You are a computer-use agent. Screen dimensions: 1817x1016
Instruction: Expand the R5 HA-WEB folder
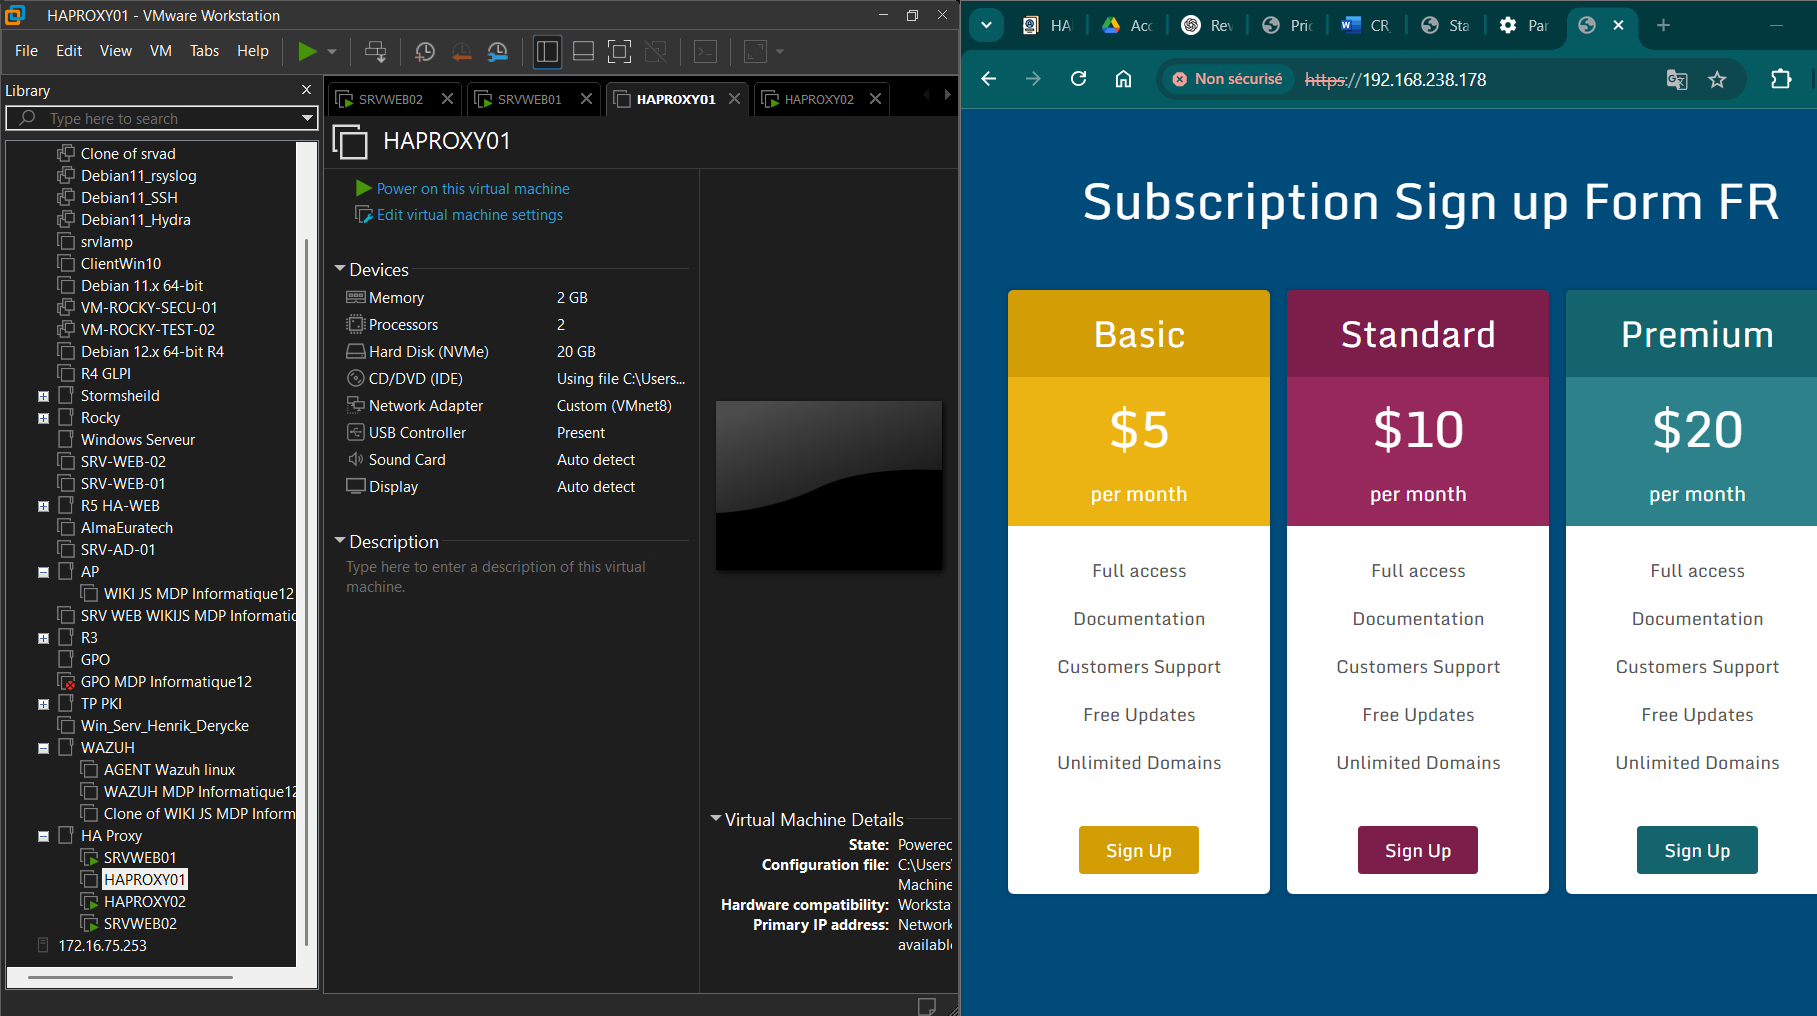(43, 506)
